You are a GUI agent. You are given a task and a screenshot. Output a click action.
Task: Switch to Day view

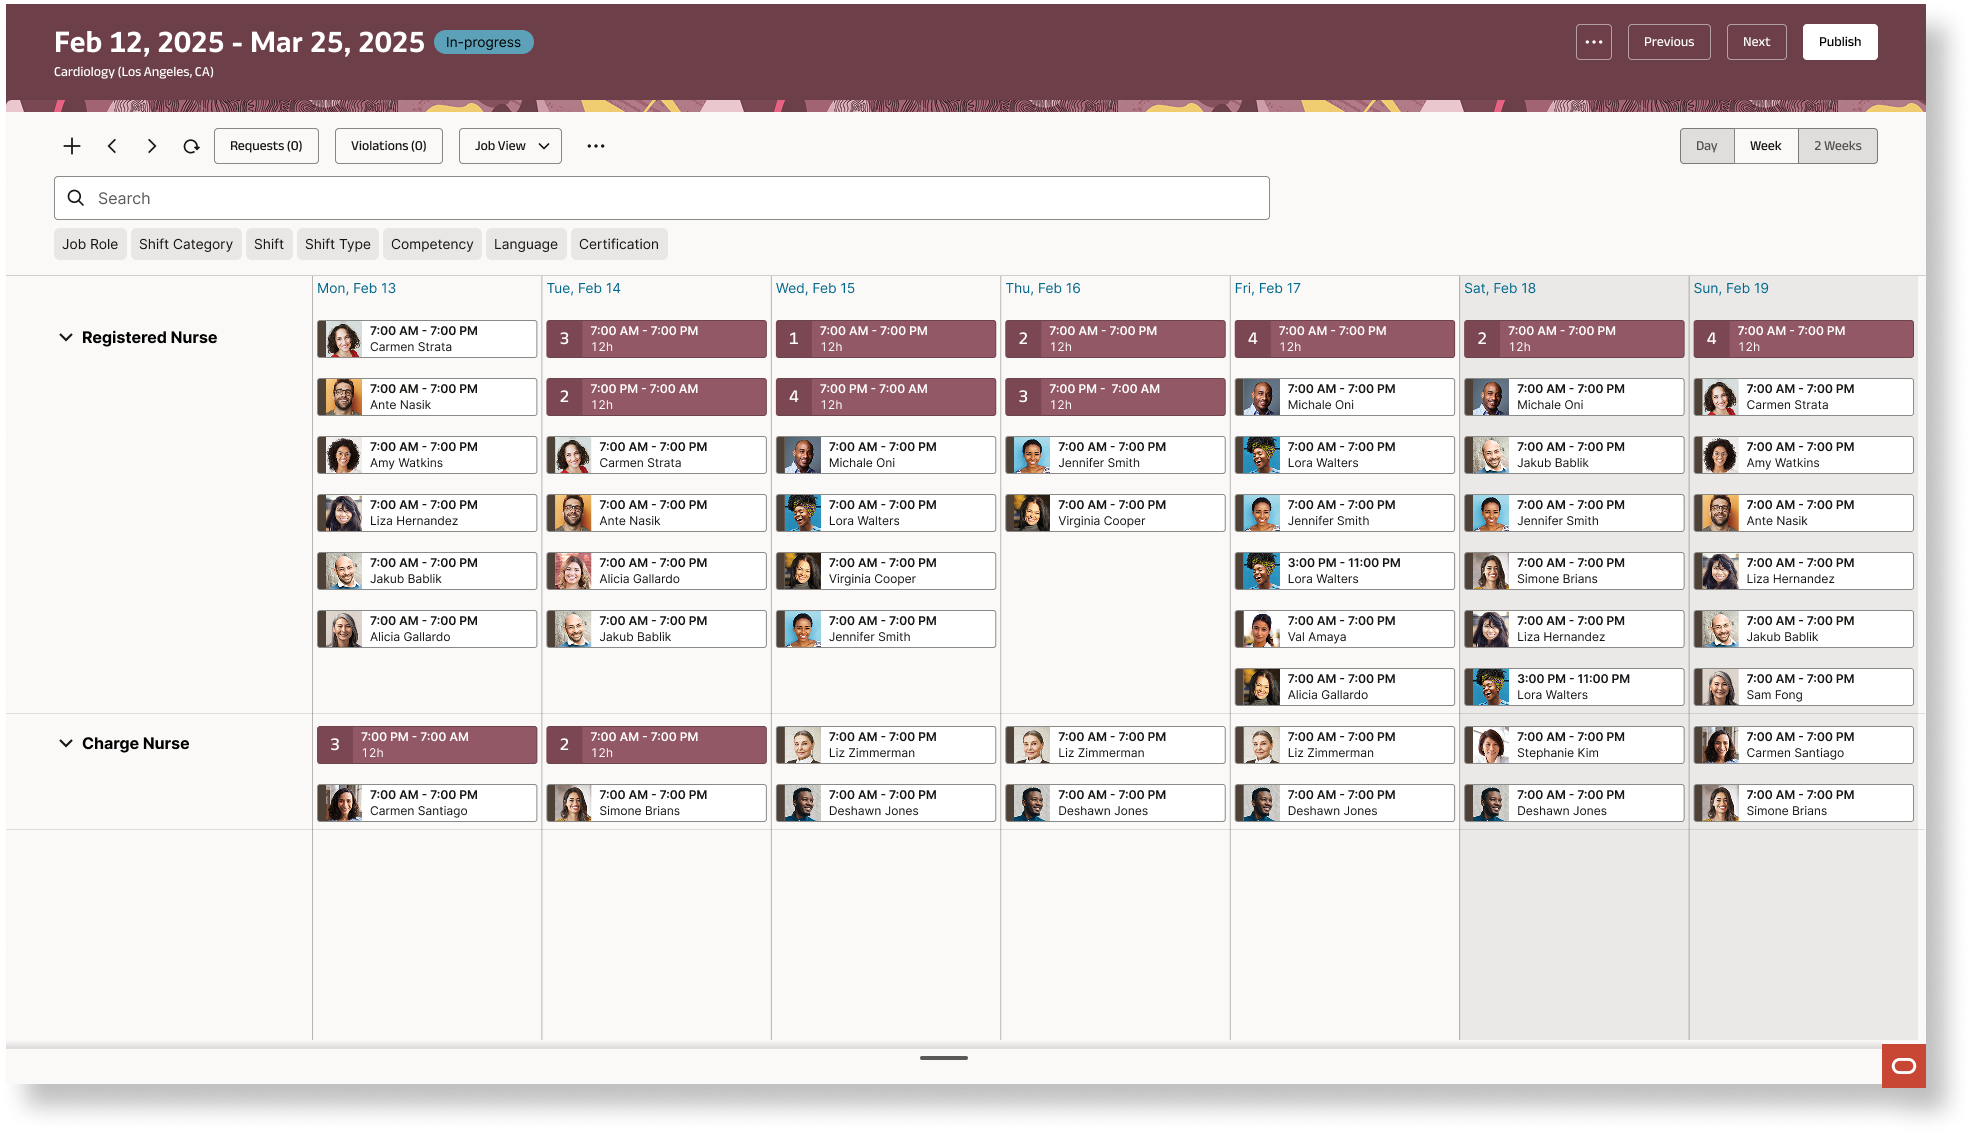(1707, 146)
